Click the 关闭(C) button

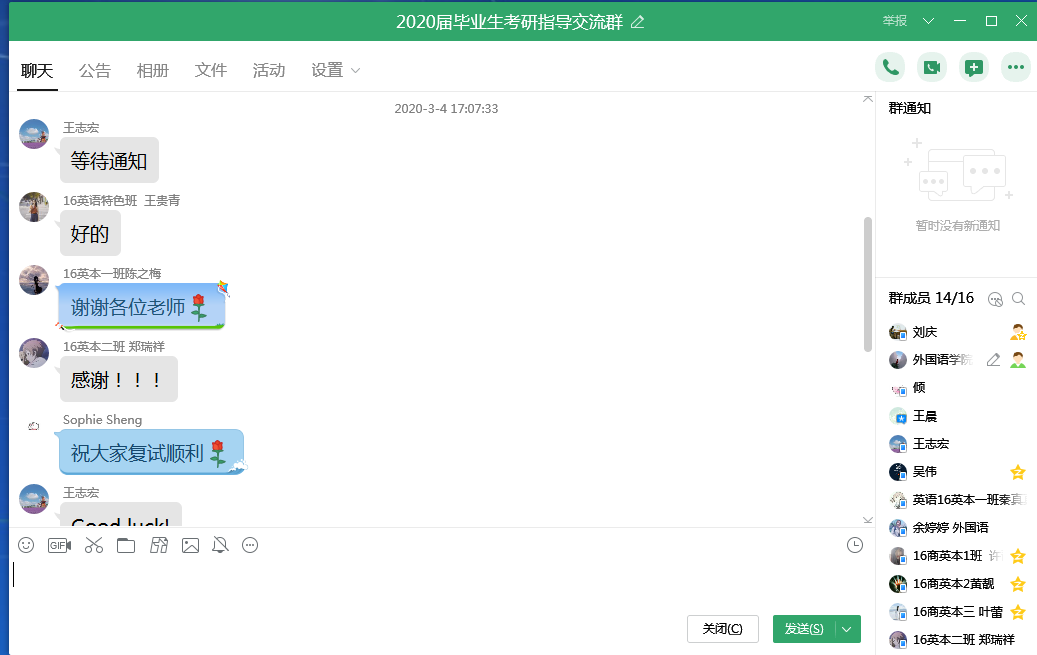(x=722, y=629)
